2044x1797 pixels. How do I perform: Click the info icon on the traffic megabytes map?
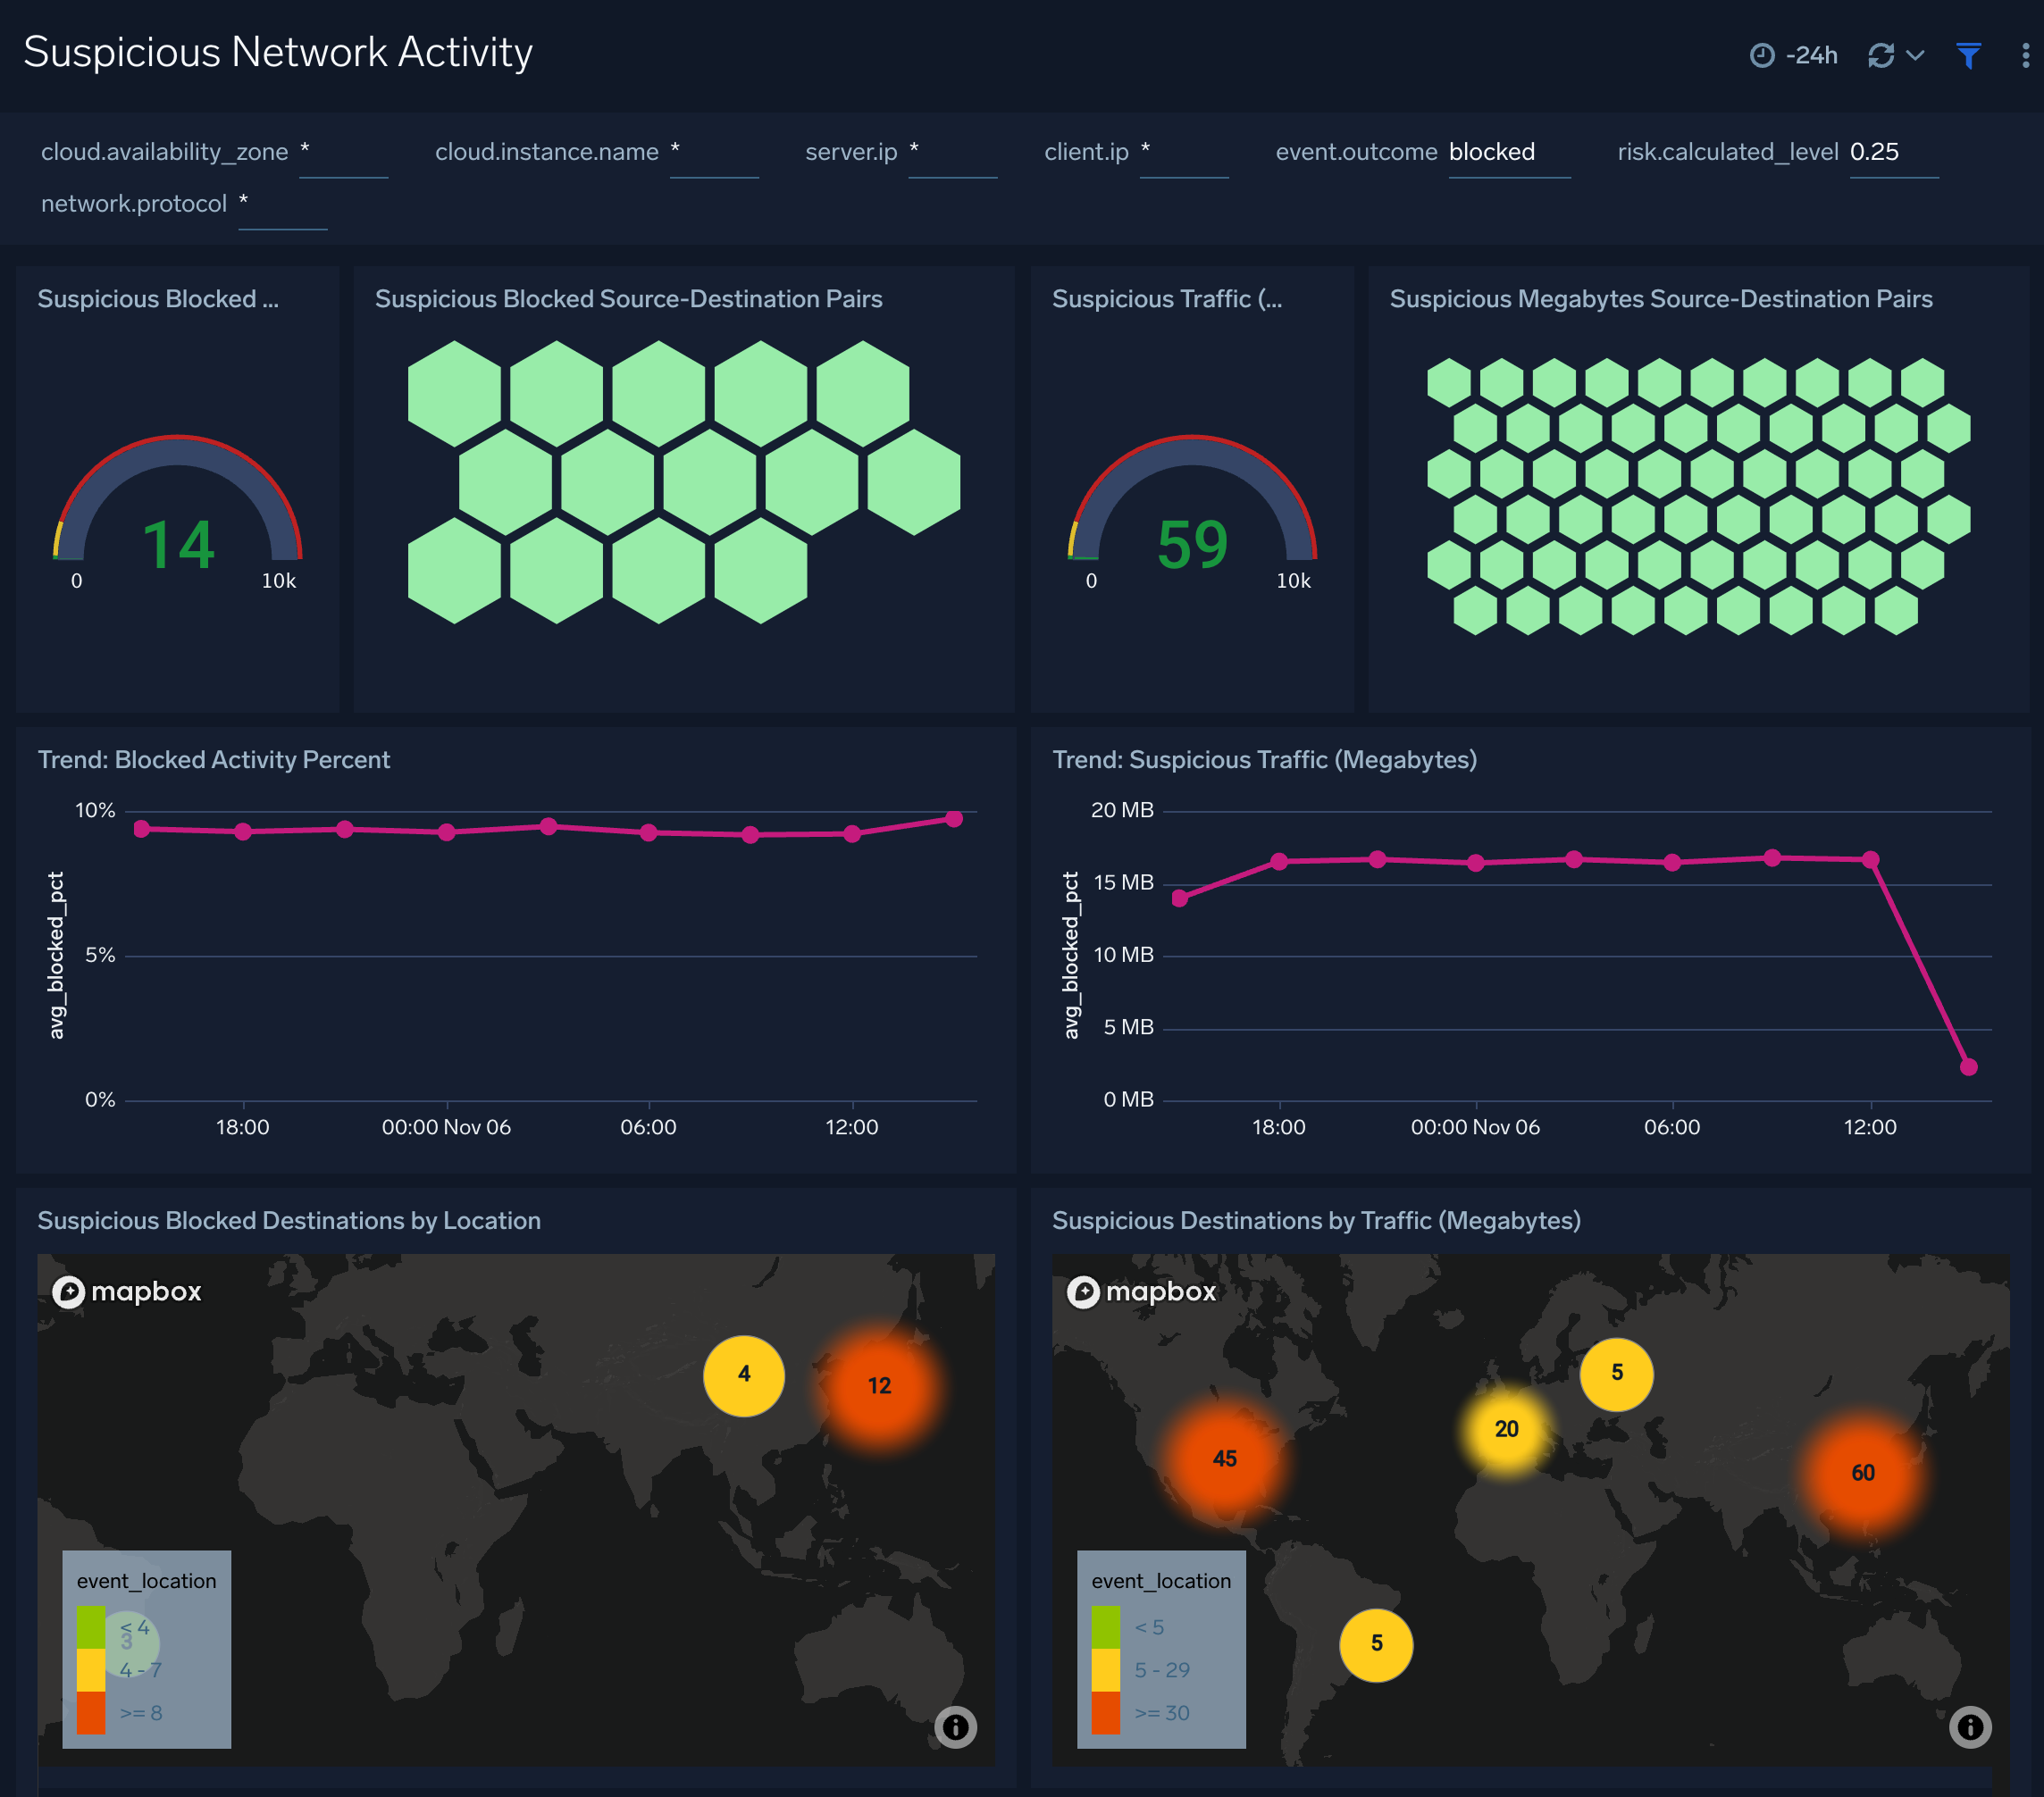[1970, 1726]
